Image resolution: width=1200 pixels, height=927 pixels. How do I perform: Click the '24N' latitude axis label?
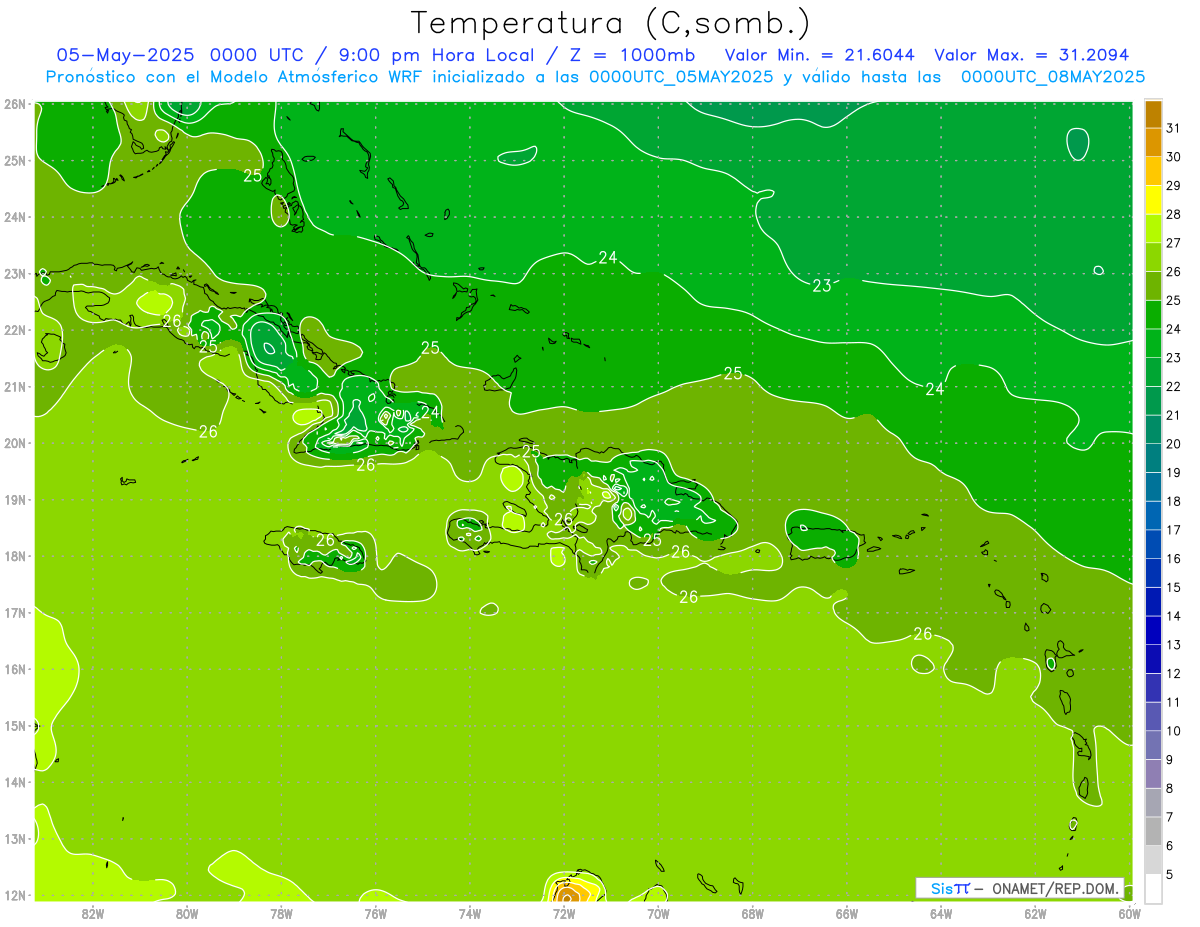click(x=15, y=217)
